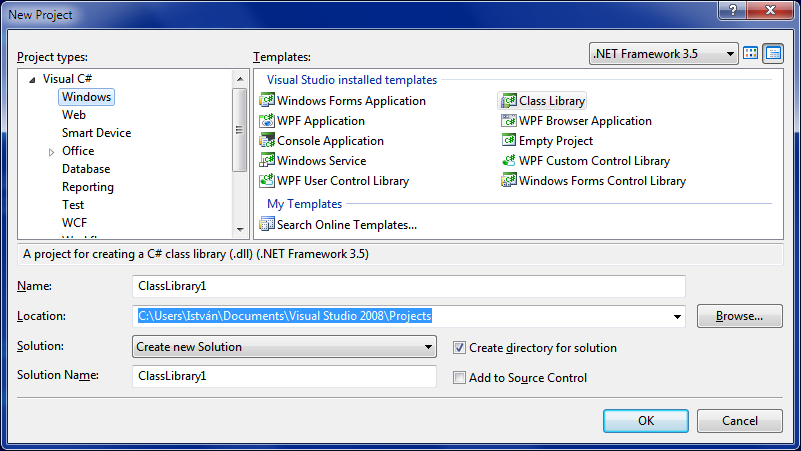Click the Windows Forms Application label
Screen dimensions: 801x451
[x=351, y=101]
